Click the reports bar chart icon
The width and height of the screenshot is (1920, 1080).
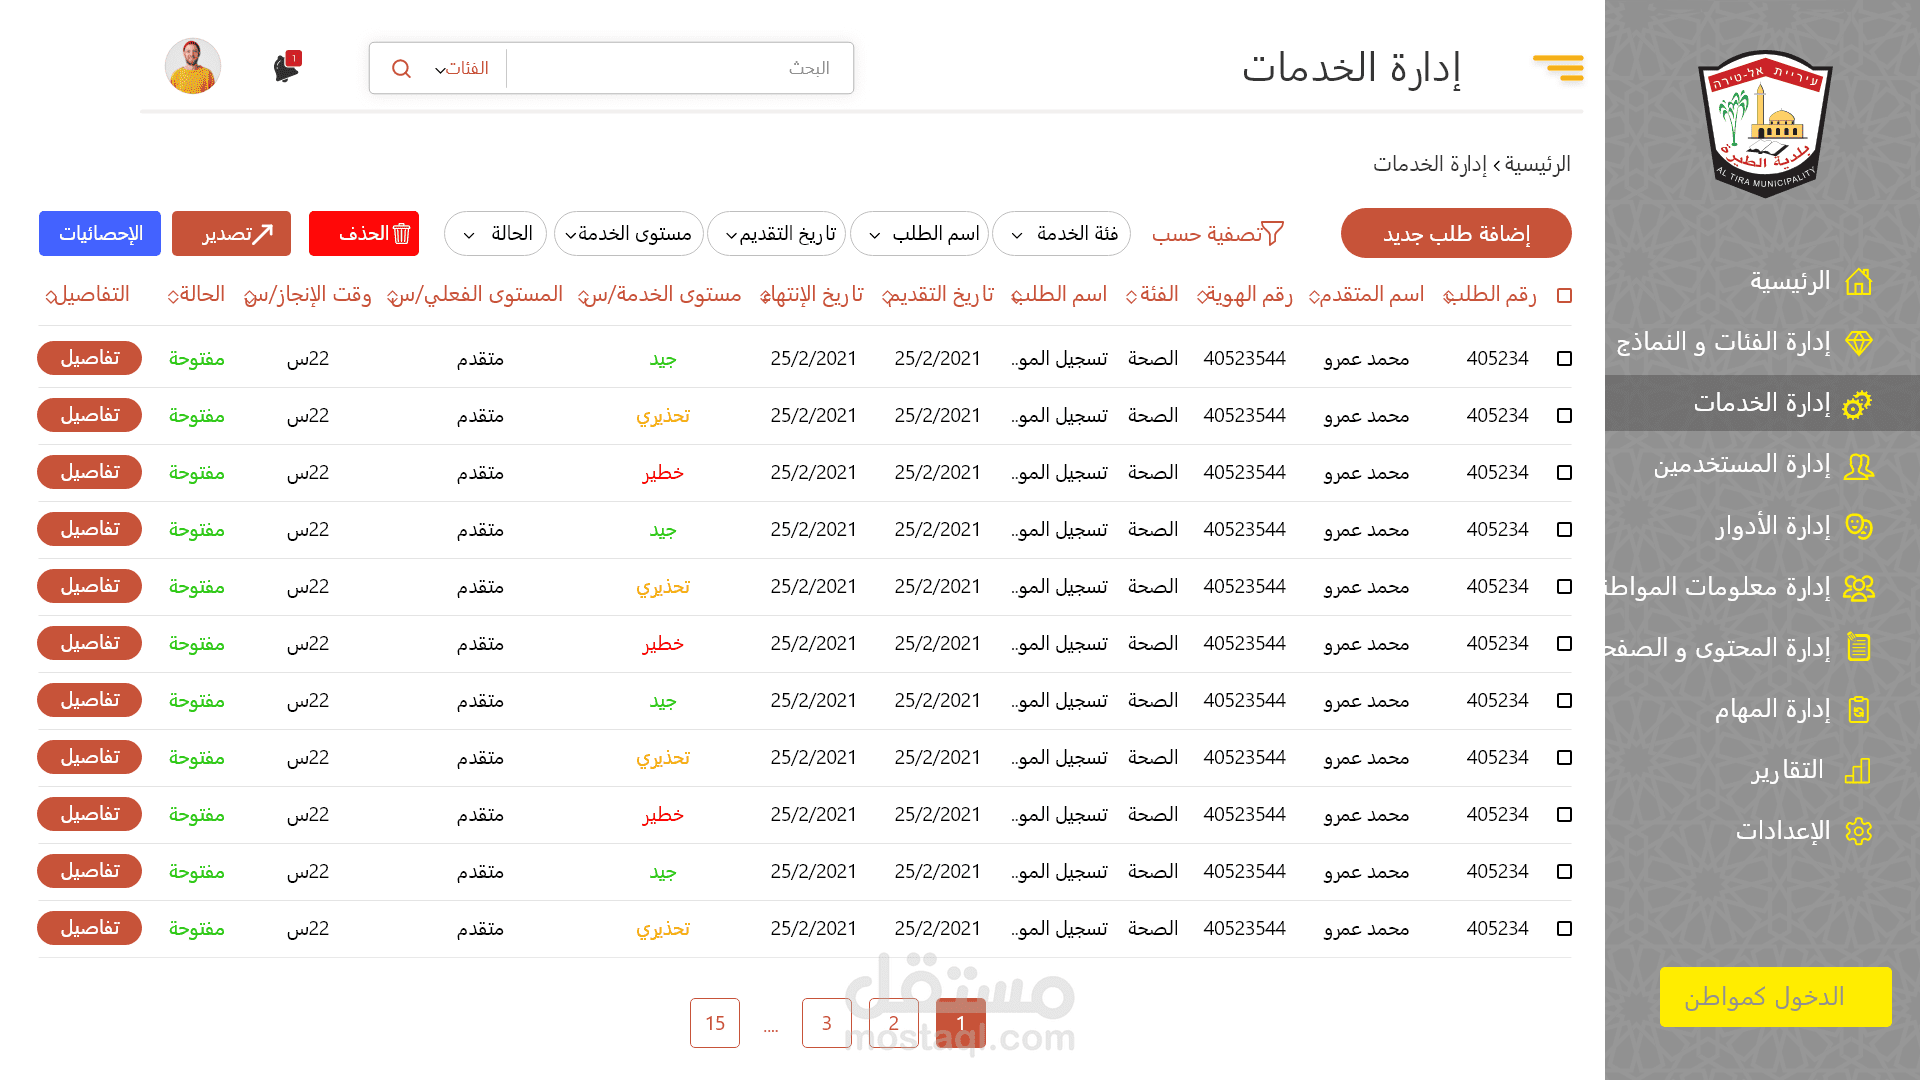coord(1857,771)
